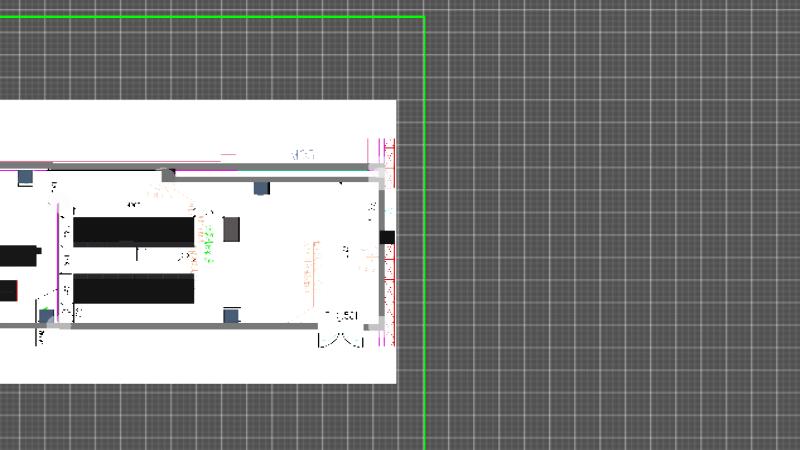Select the dimension label above the top wall

pyautogui.click(x=303, y=154)
